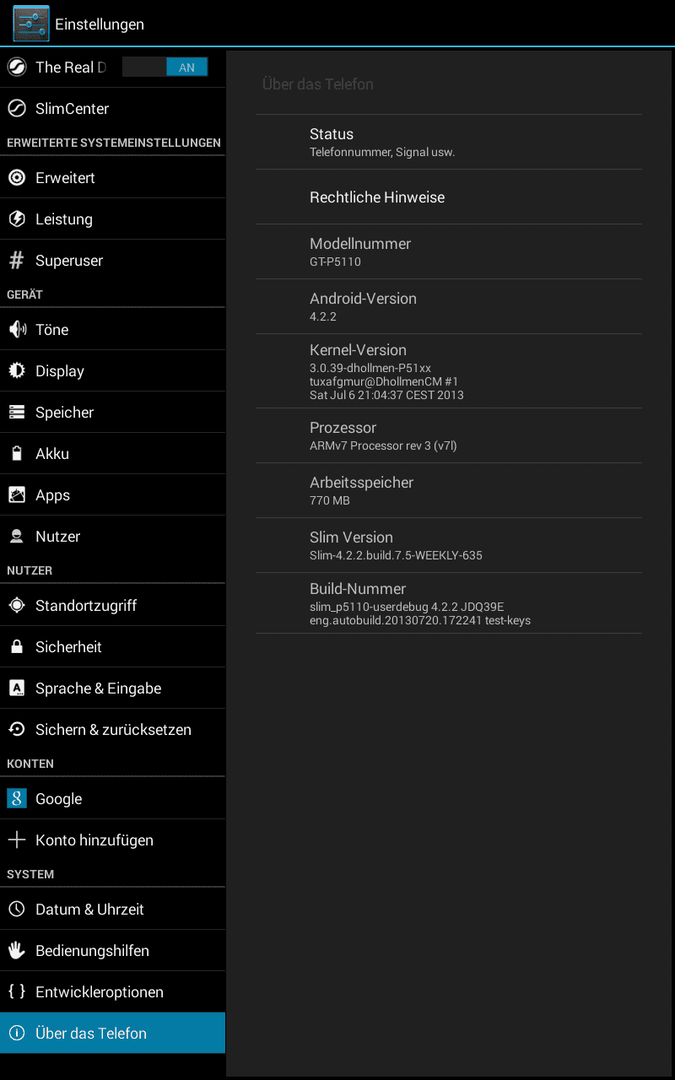Select Apps in settings list
The height and width of the screenshot is (1080, 675).
tap(113, 495)
